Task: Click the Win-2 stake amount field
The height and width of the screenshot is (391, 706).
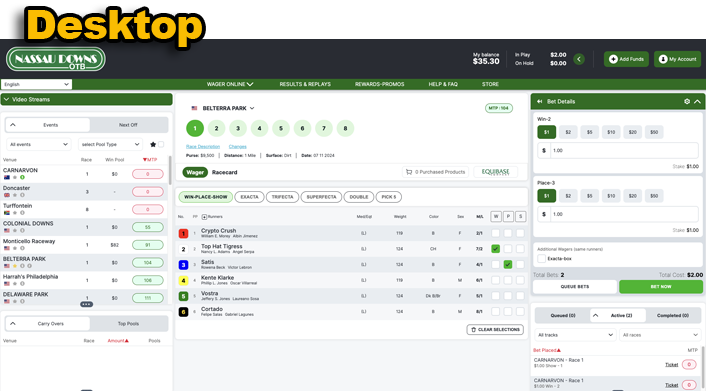Action: 618,150
